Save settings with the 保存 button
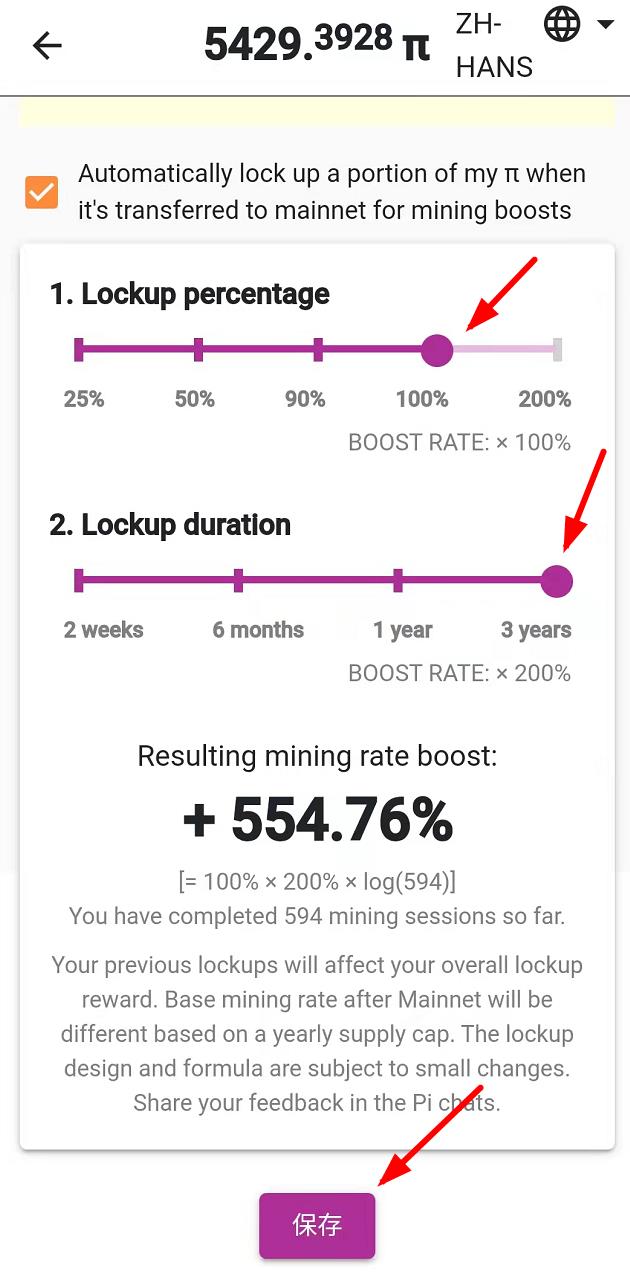 click(317, 1225)
